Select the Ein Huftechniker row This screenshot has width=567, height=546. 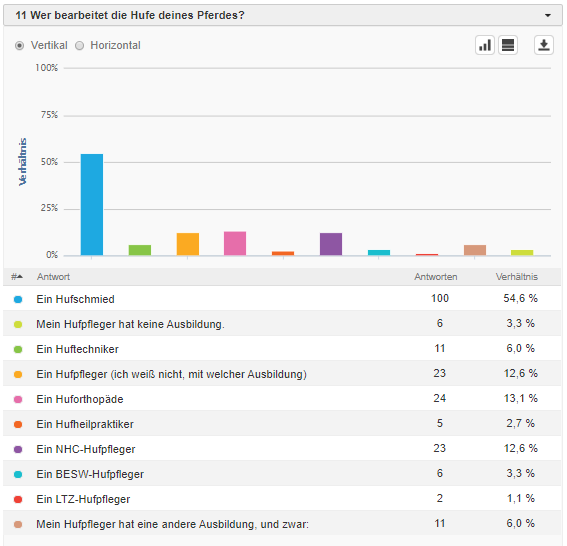tap(282, 349)
